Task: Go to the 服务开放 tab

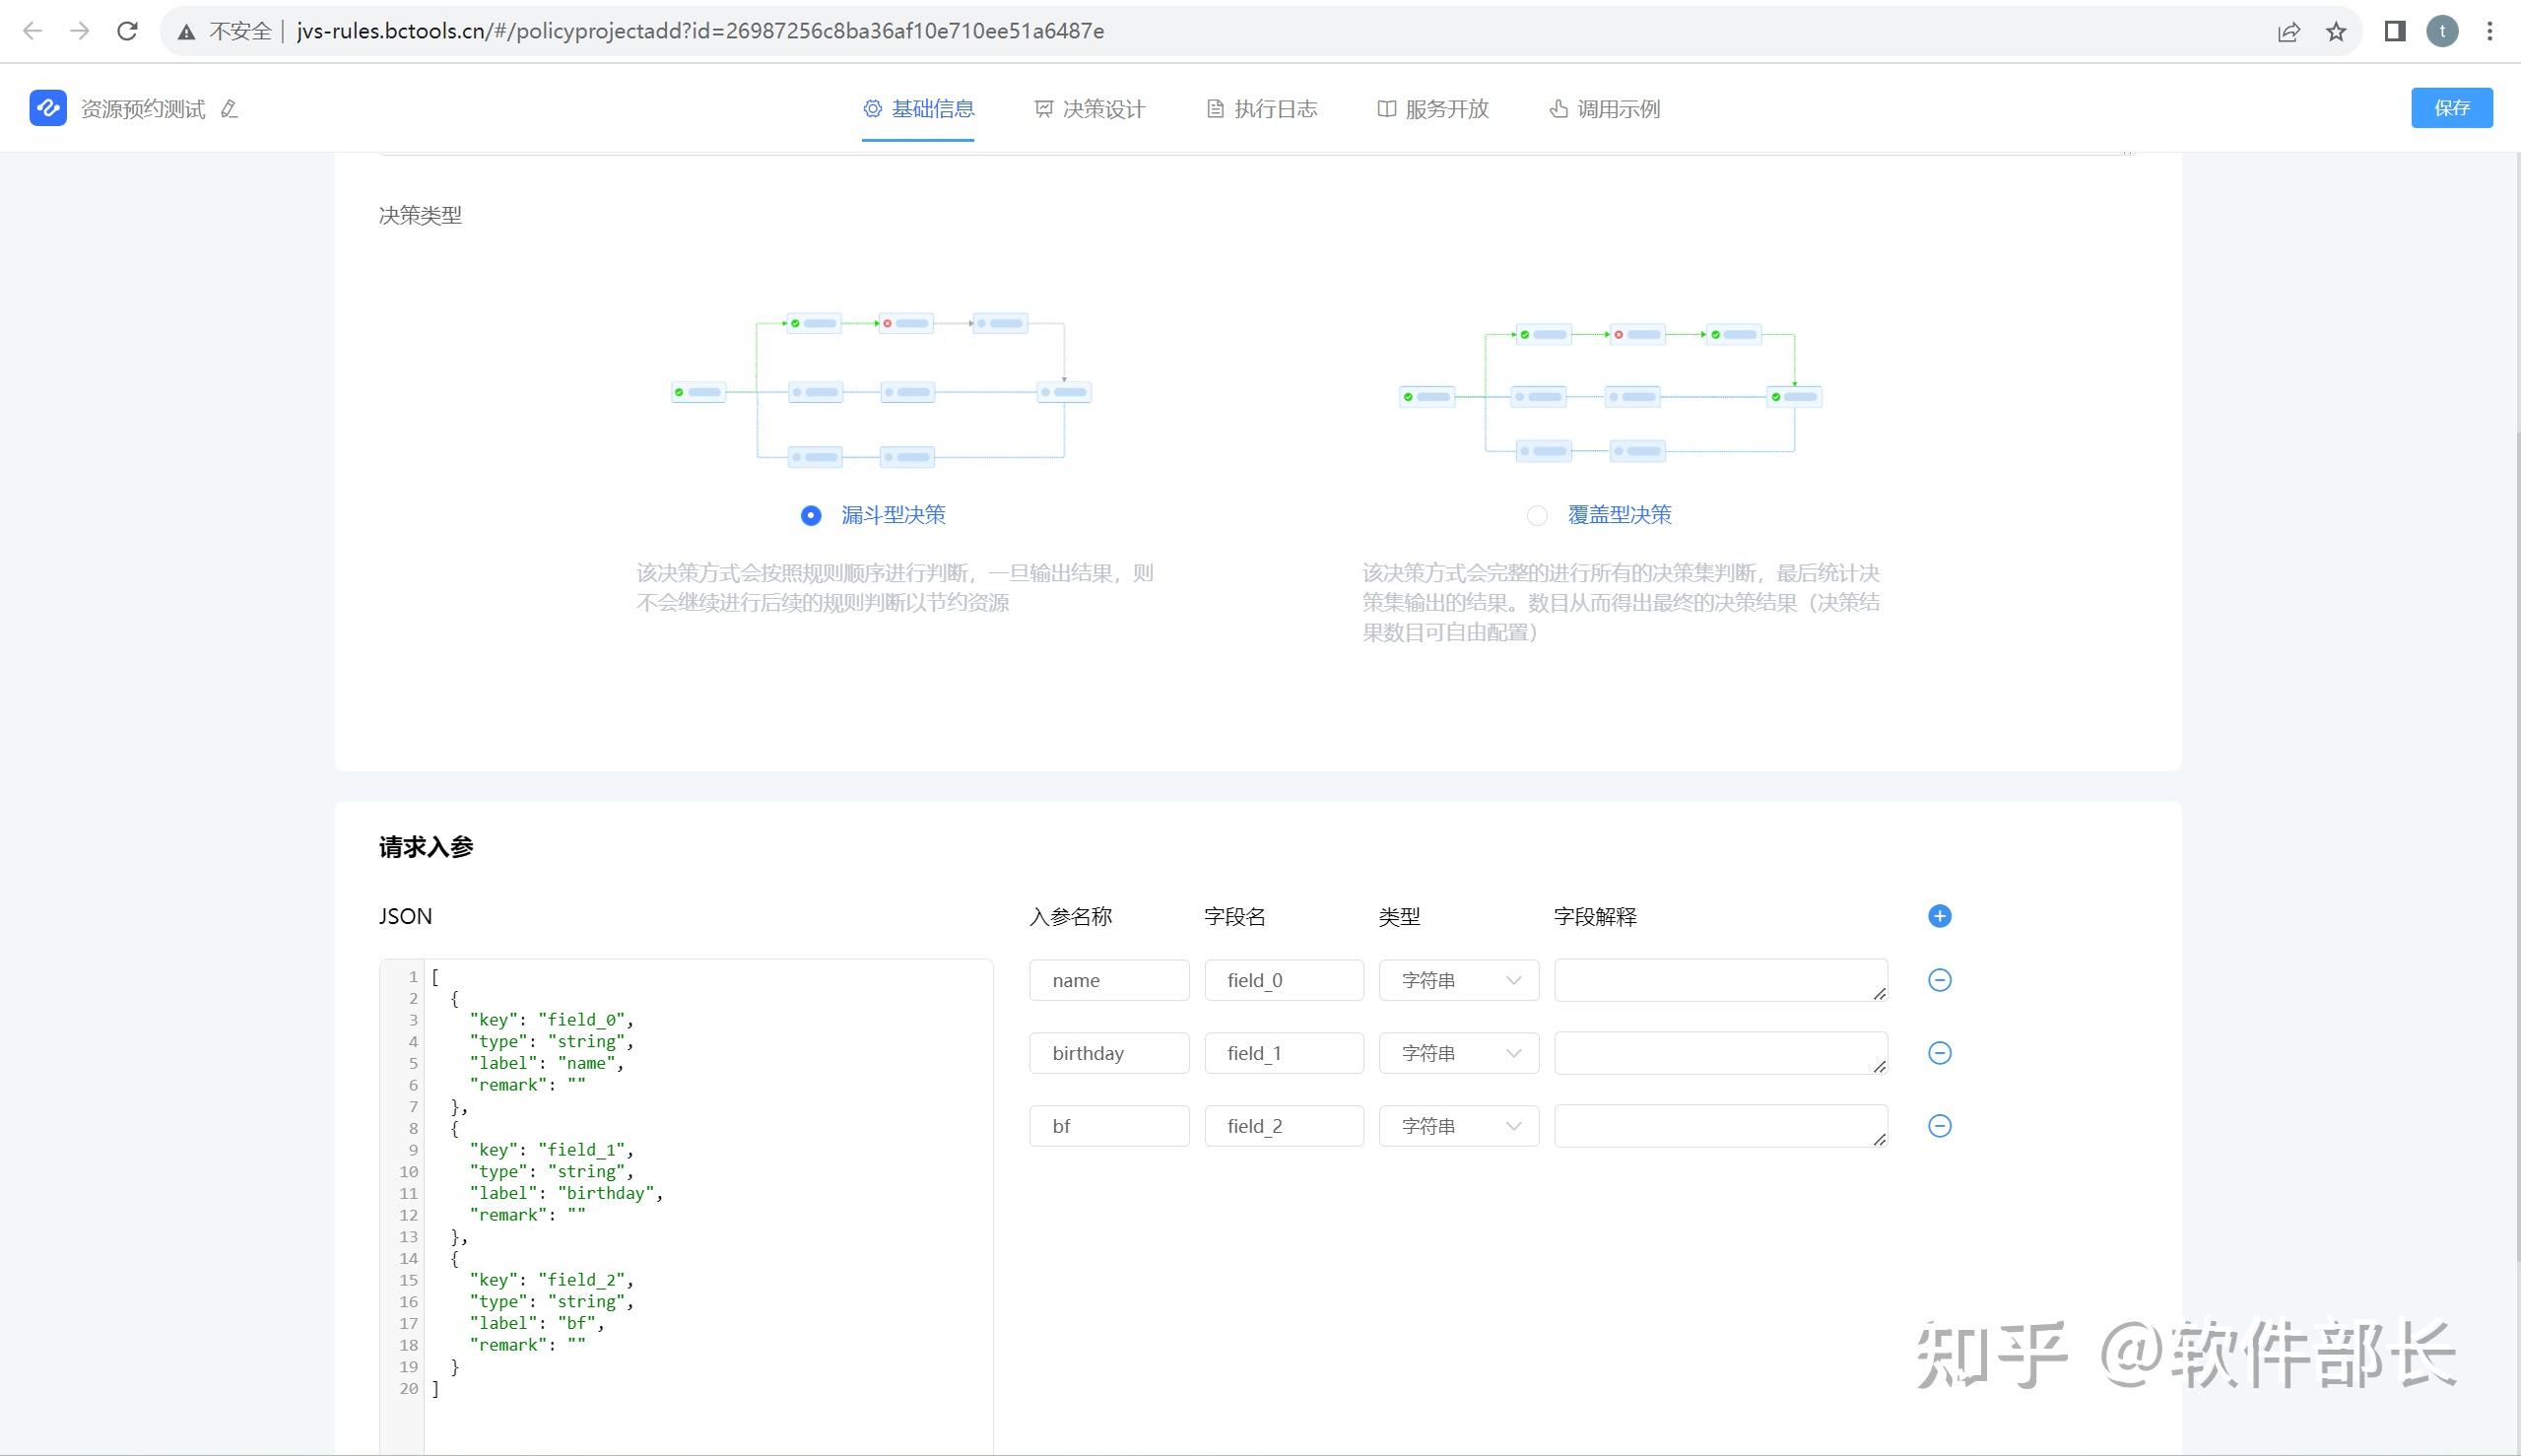Action: coord(1433,109)
